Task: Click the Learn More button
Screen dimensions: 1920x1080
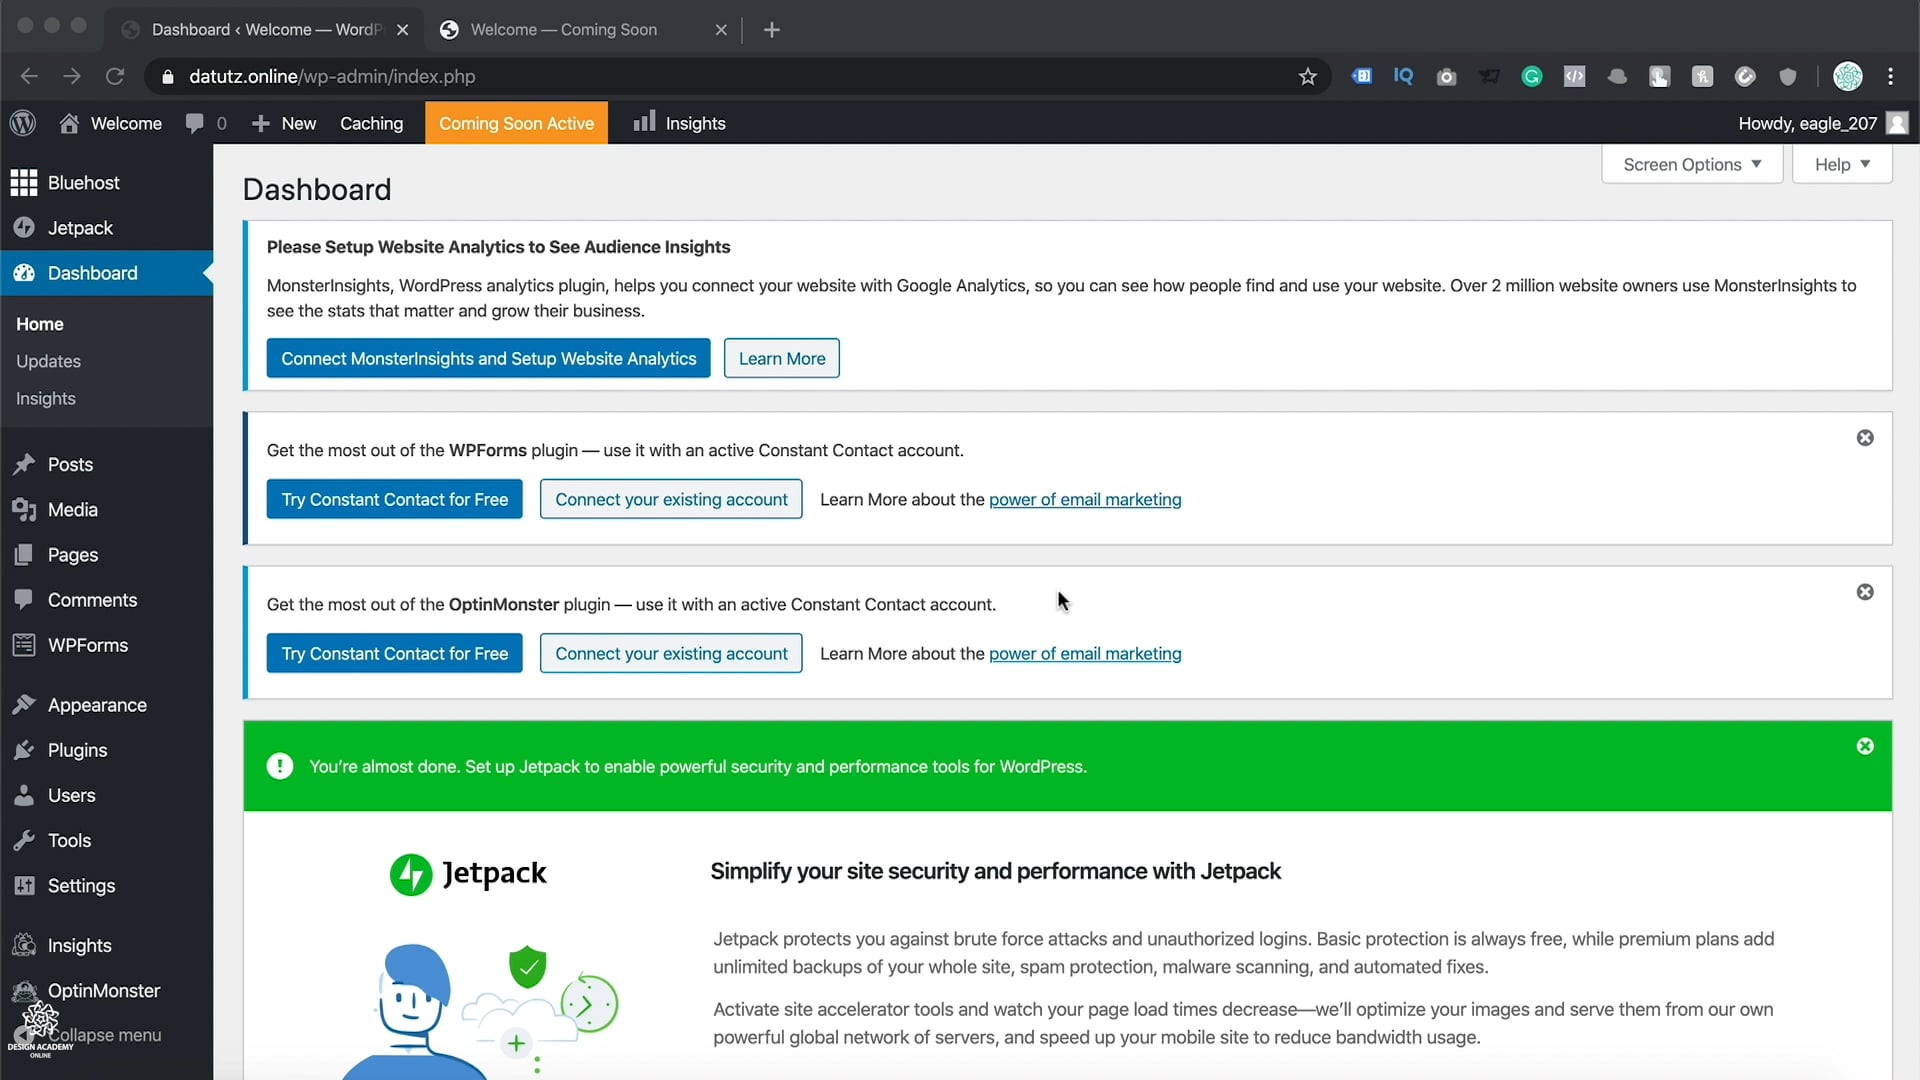Action: point(782,358)
